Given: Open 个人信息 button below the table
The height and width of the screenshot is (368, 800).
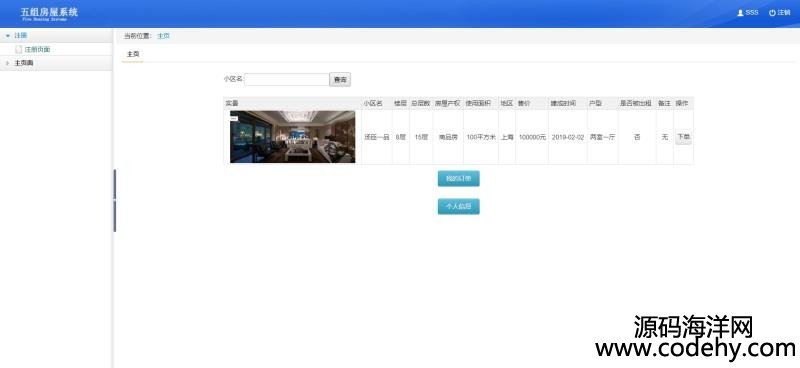Looking at the screenshot, I should click(x=458, y=206).
